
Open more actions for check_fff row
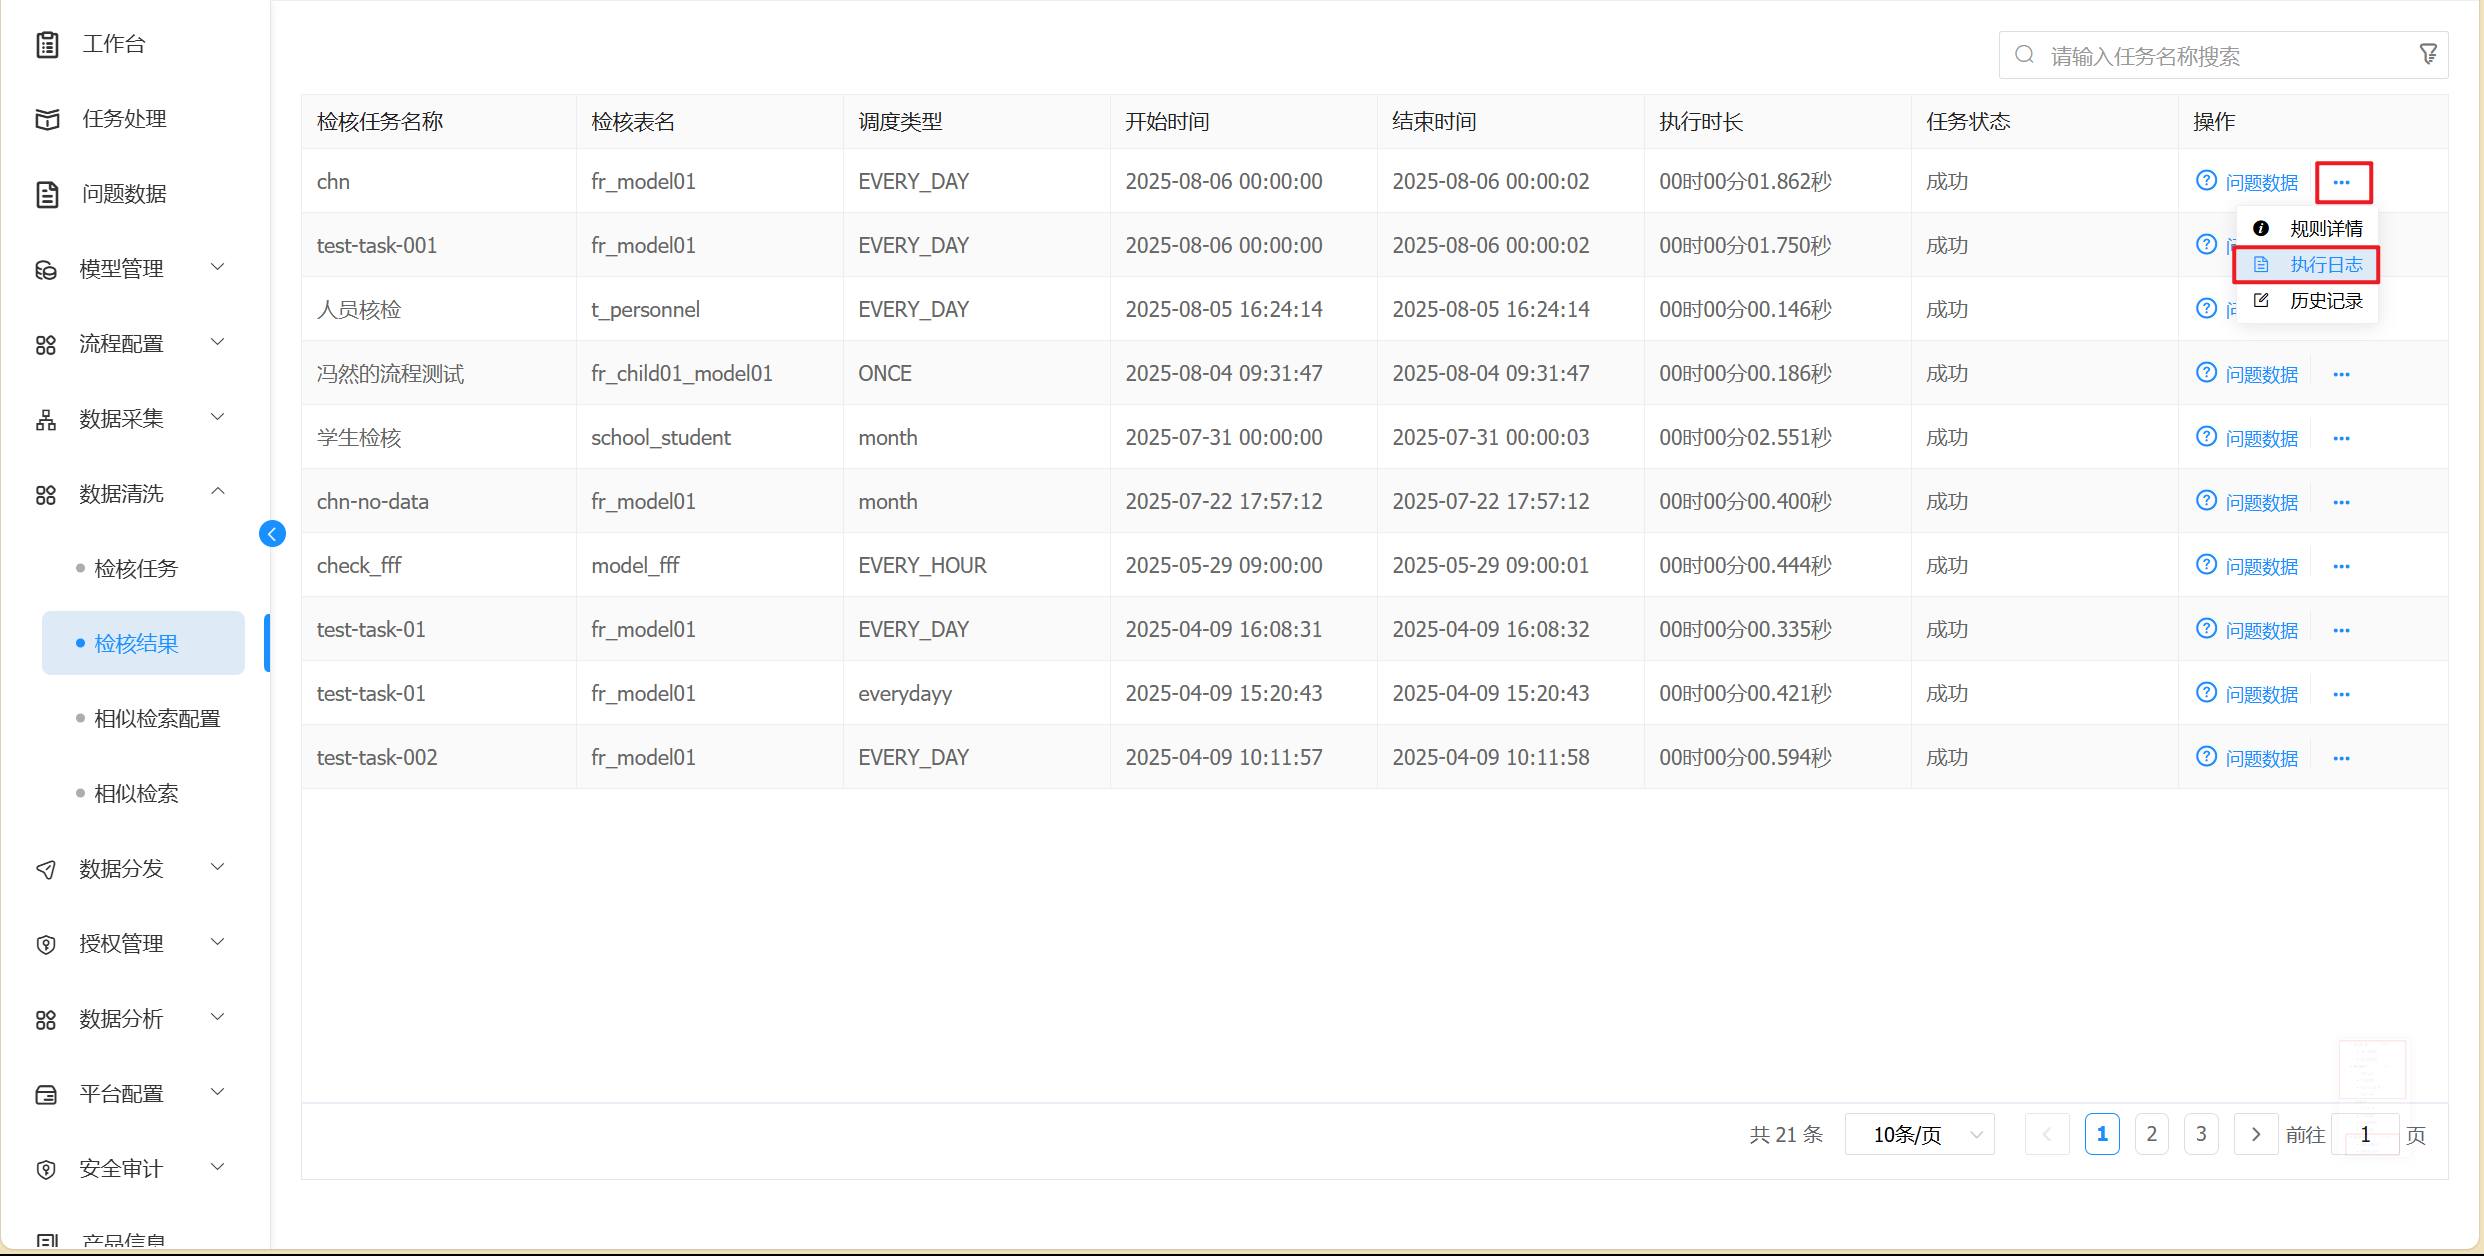click(x=2341, y=566)
